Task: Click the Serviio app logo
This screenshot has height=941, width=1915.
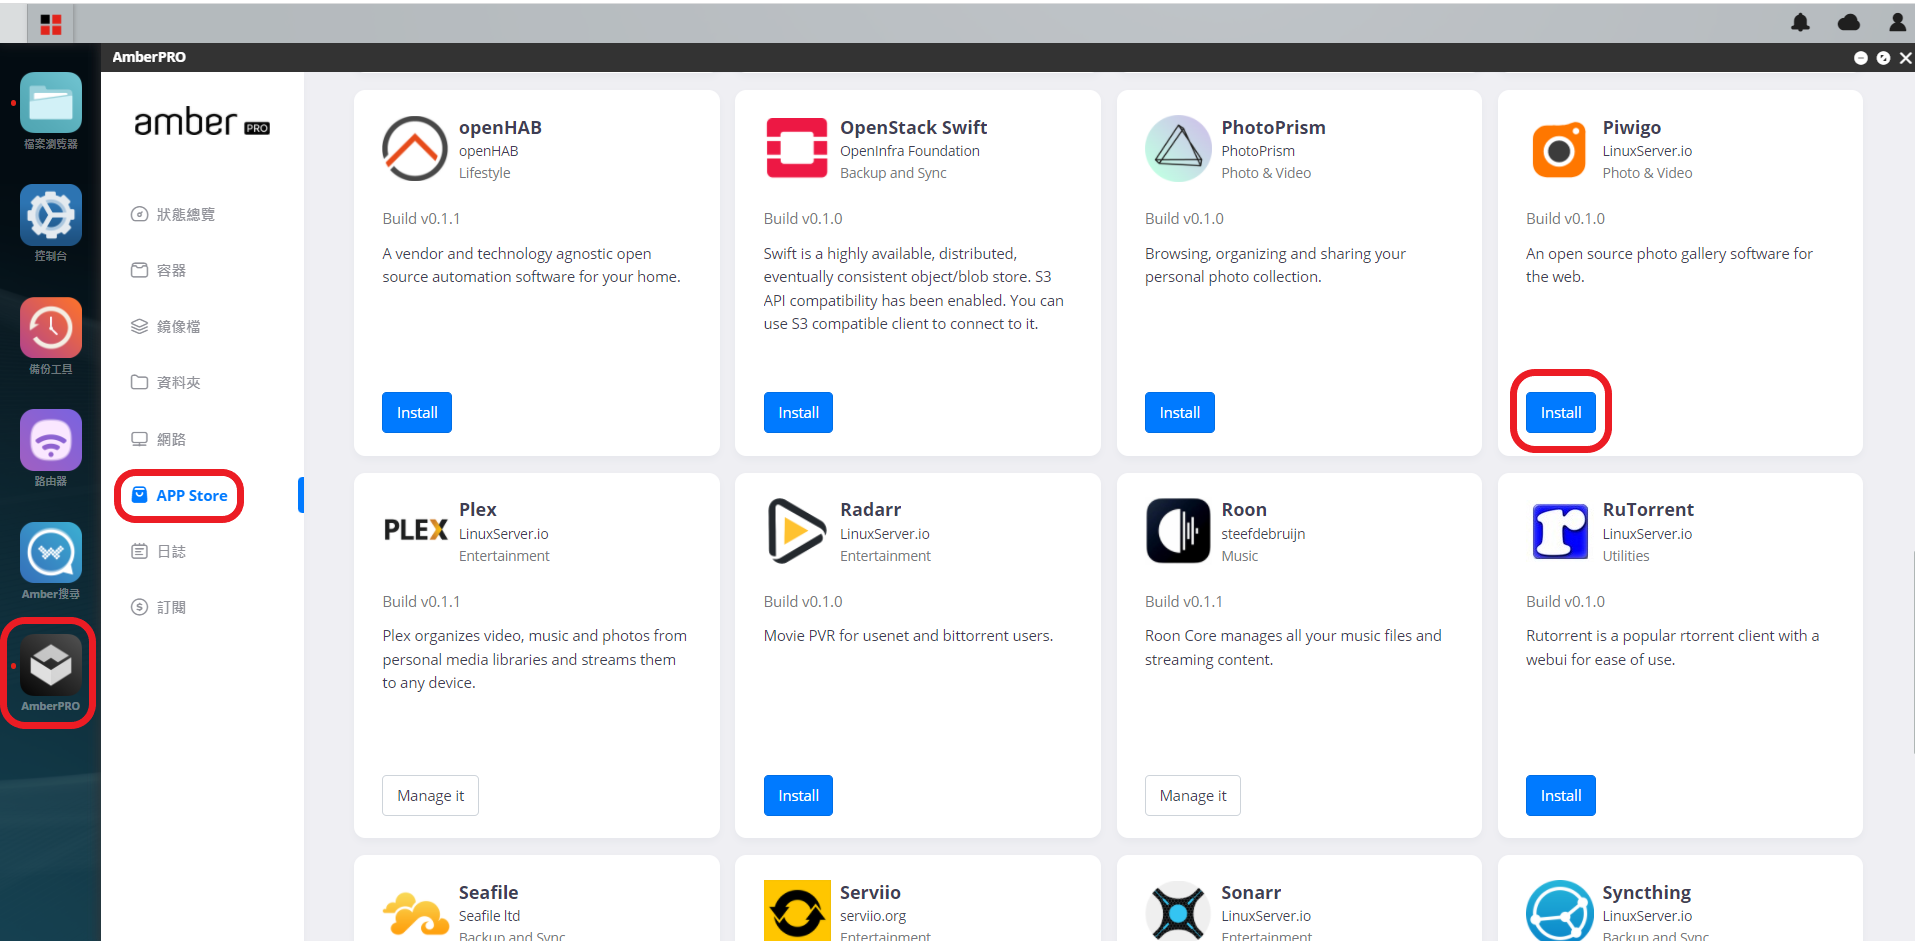Action: click(797, 910)
